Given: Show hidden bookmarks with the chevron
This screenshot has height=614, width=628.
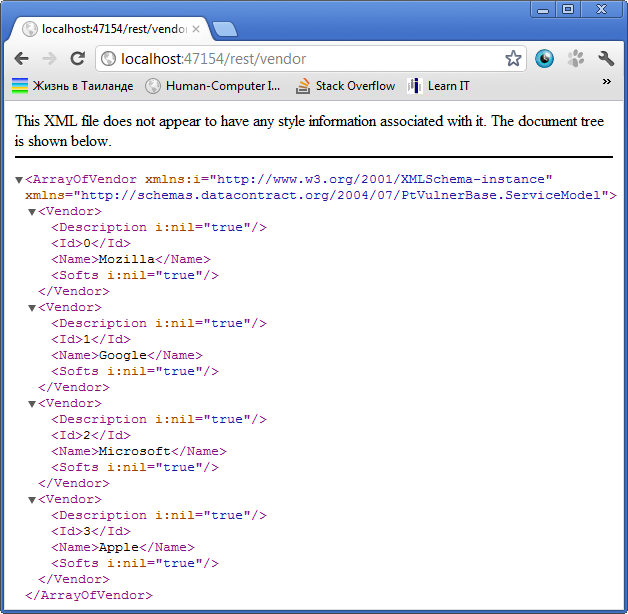Looking at the screenshot, I should tap(606, 82).
